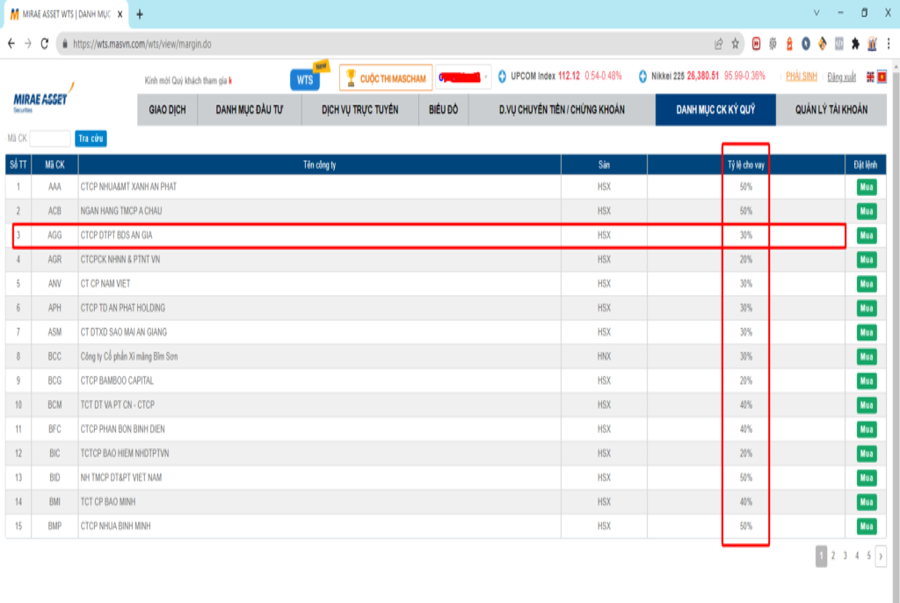Go to page 2 of the list
The width and height of the screenshot is (900, 603).
click(x=832, y=556)
